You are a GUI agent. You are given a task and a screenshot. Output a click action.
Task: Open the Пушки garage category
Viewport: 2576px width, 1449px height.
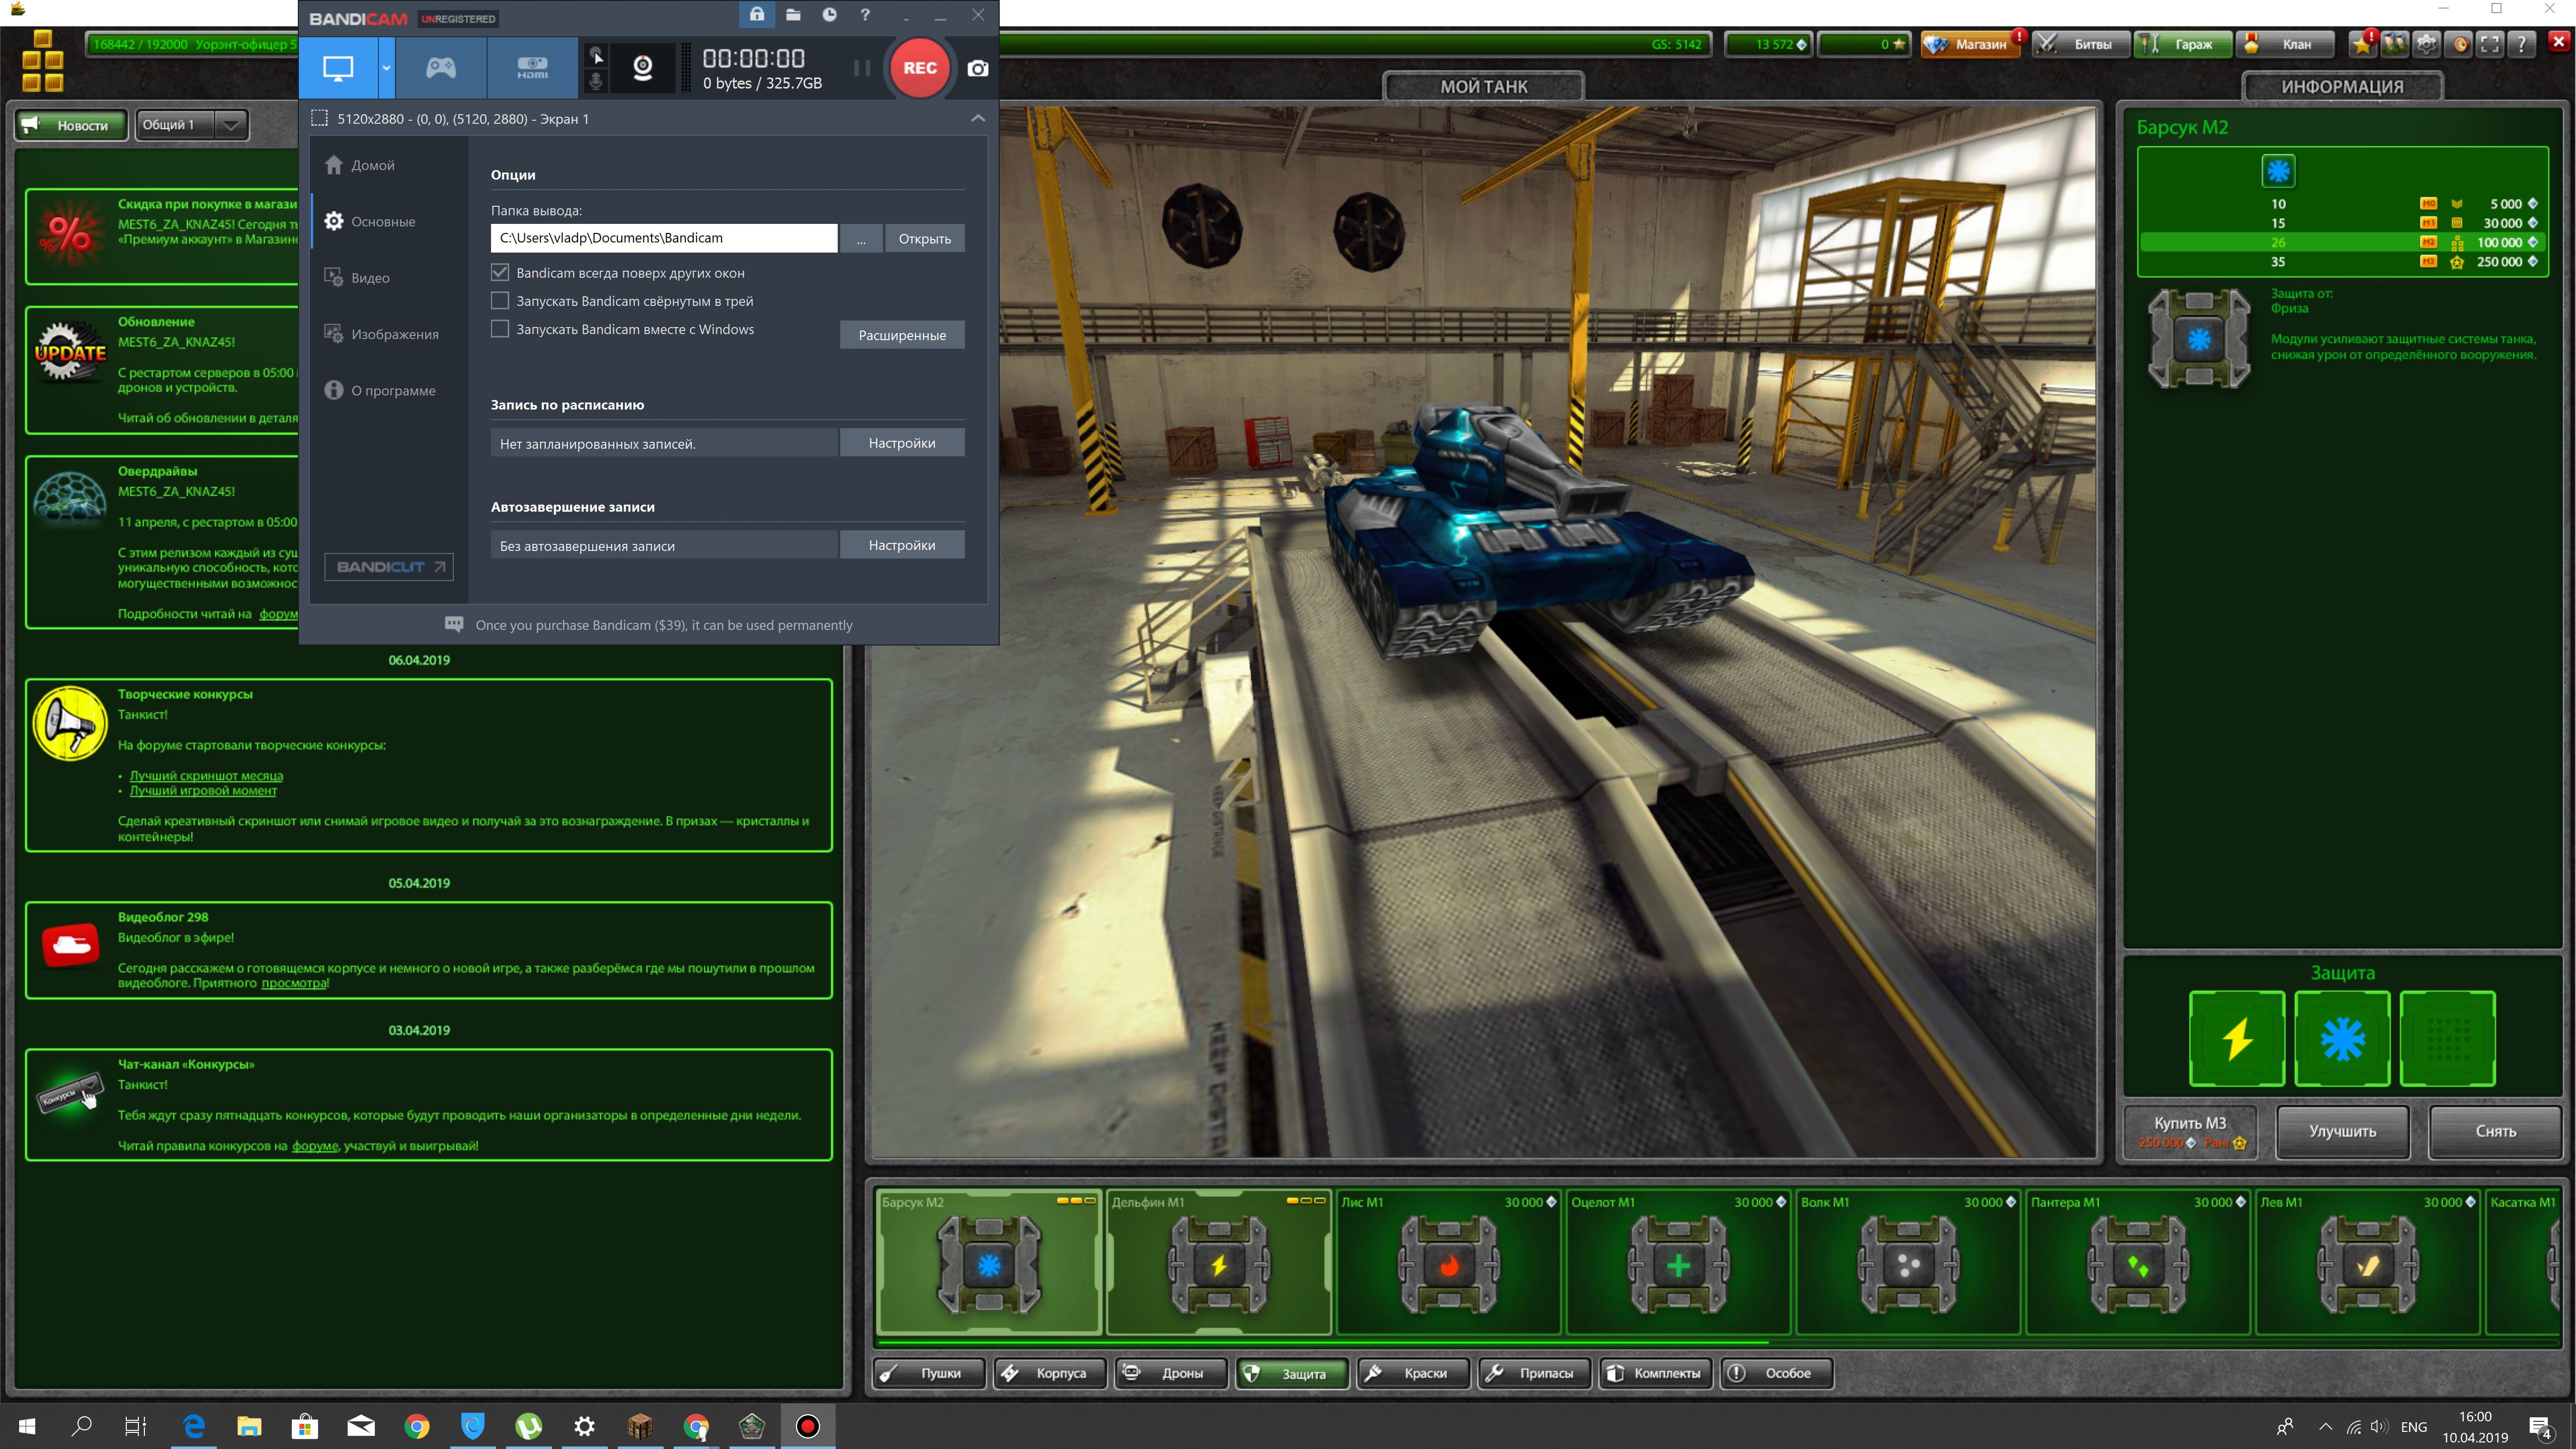click(929, 1373)
